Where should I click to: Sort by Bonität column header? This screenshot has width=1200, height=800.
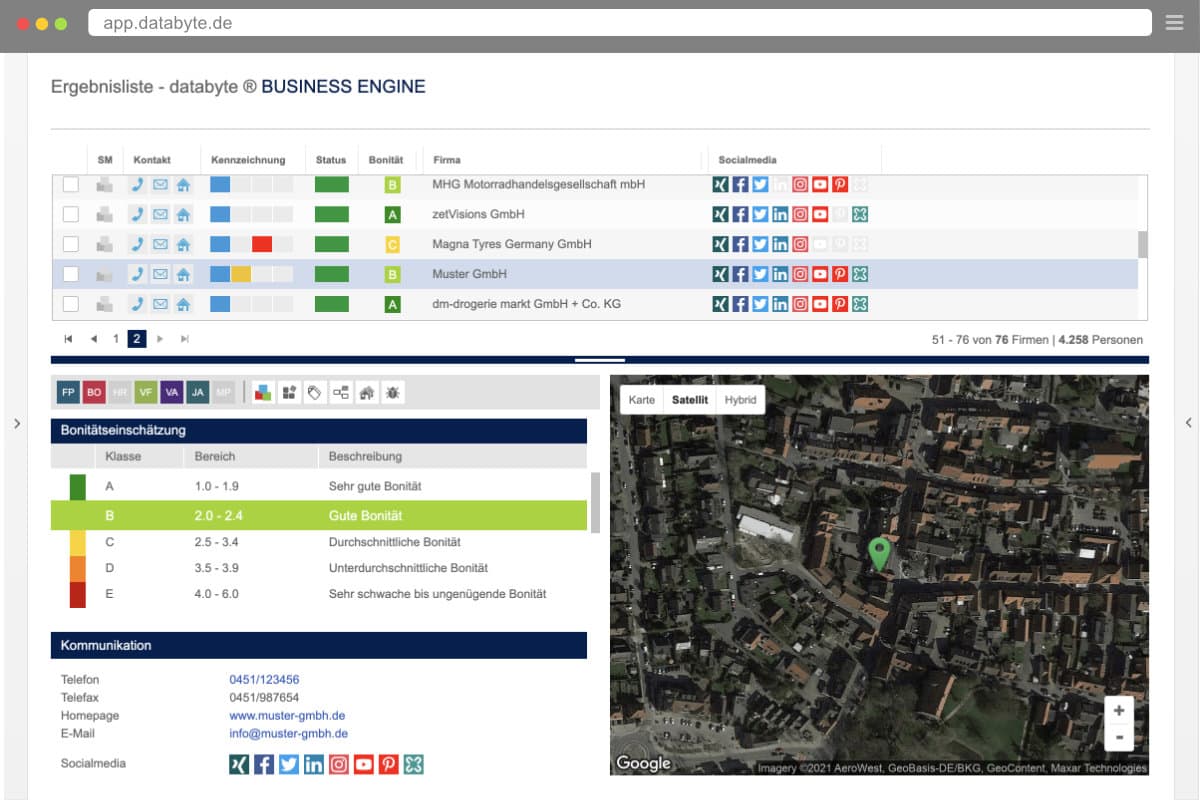coord(386,160)
